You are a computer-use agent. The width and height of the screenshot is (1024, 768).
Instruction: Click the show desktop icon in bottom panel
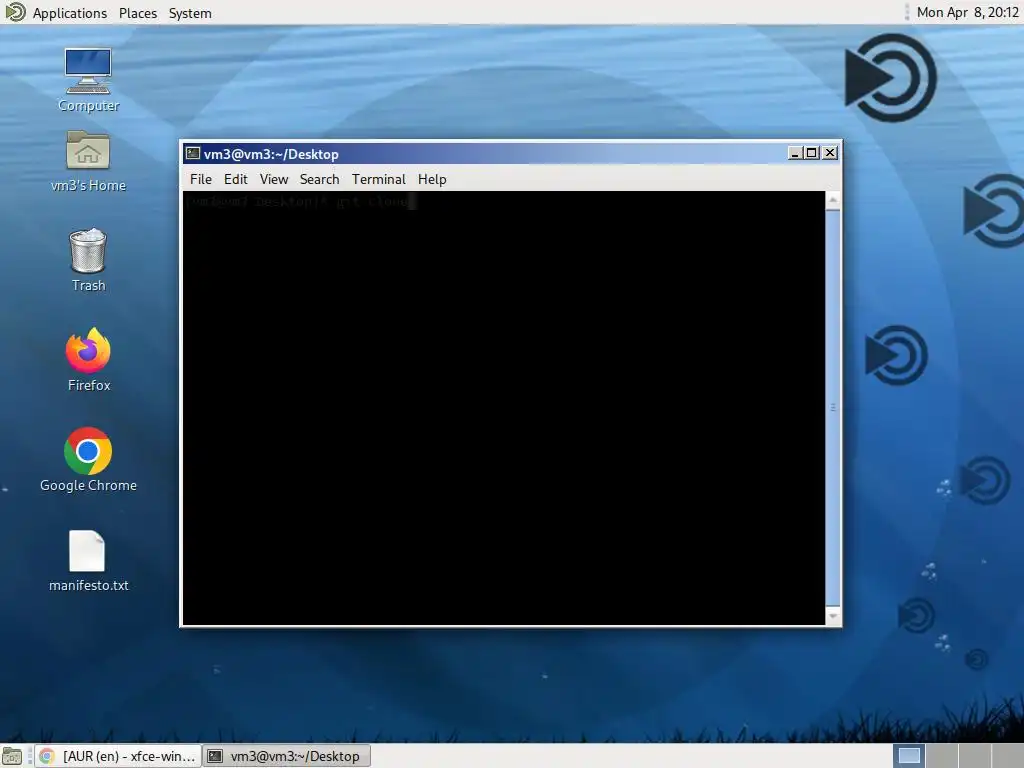(12, 756)
